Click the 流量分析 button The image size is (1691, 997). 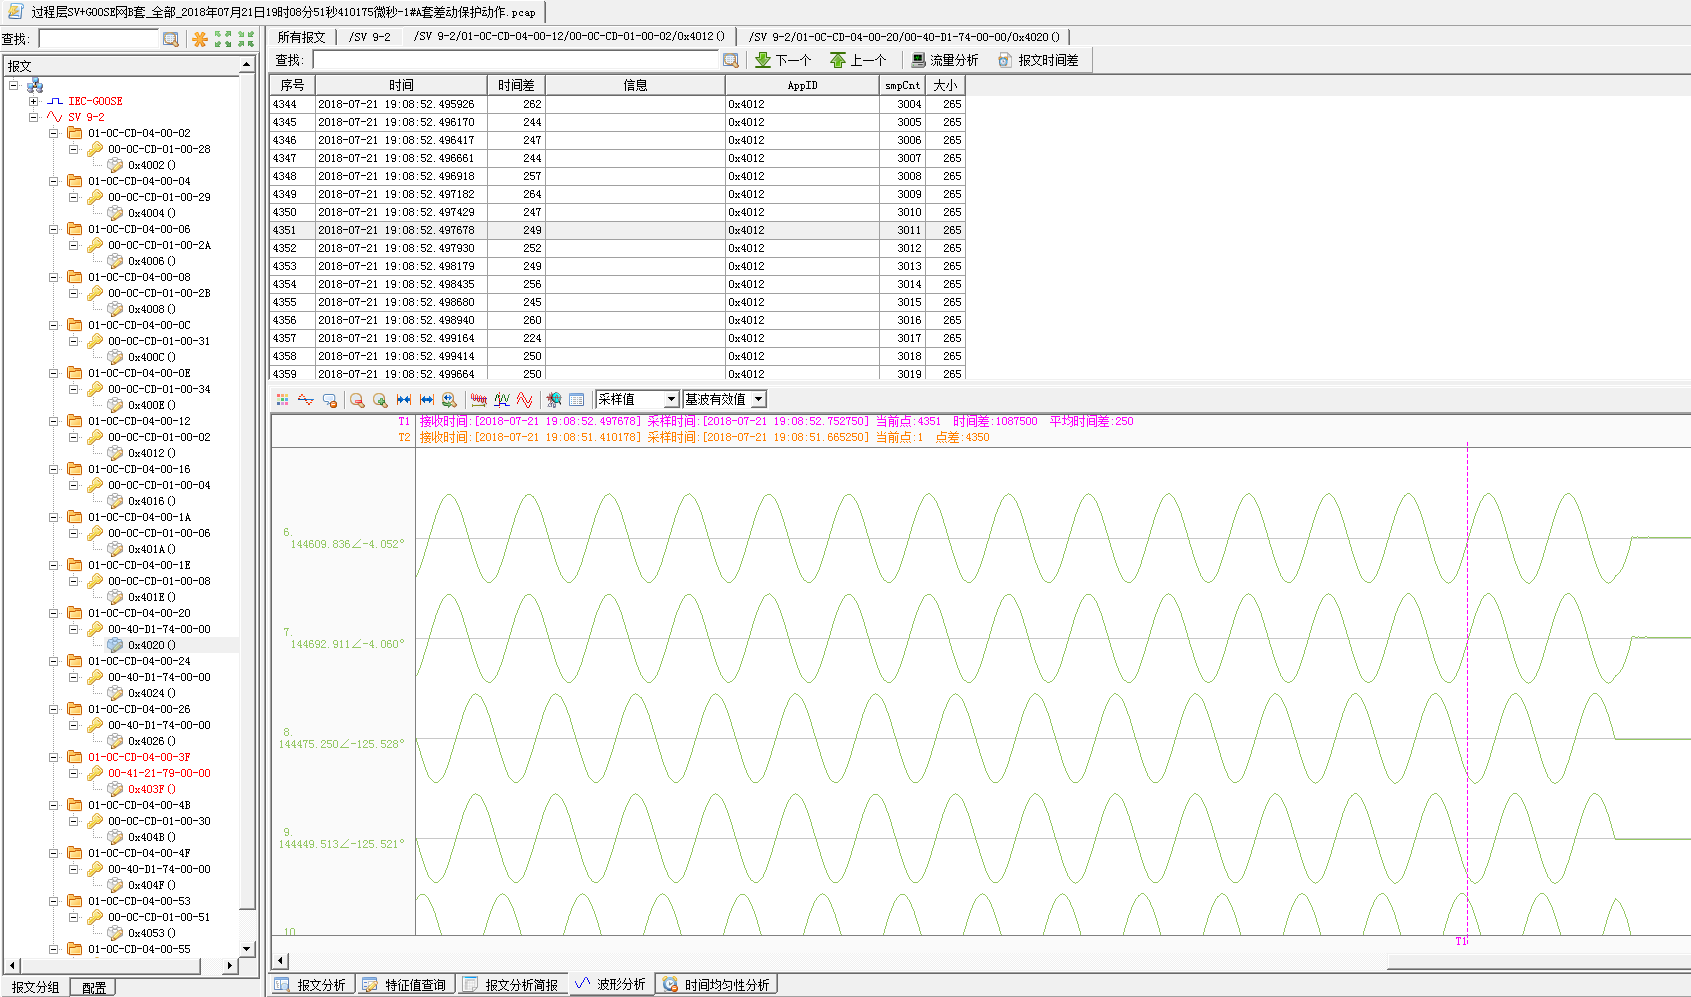pos(944,60)
